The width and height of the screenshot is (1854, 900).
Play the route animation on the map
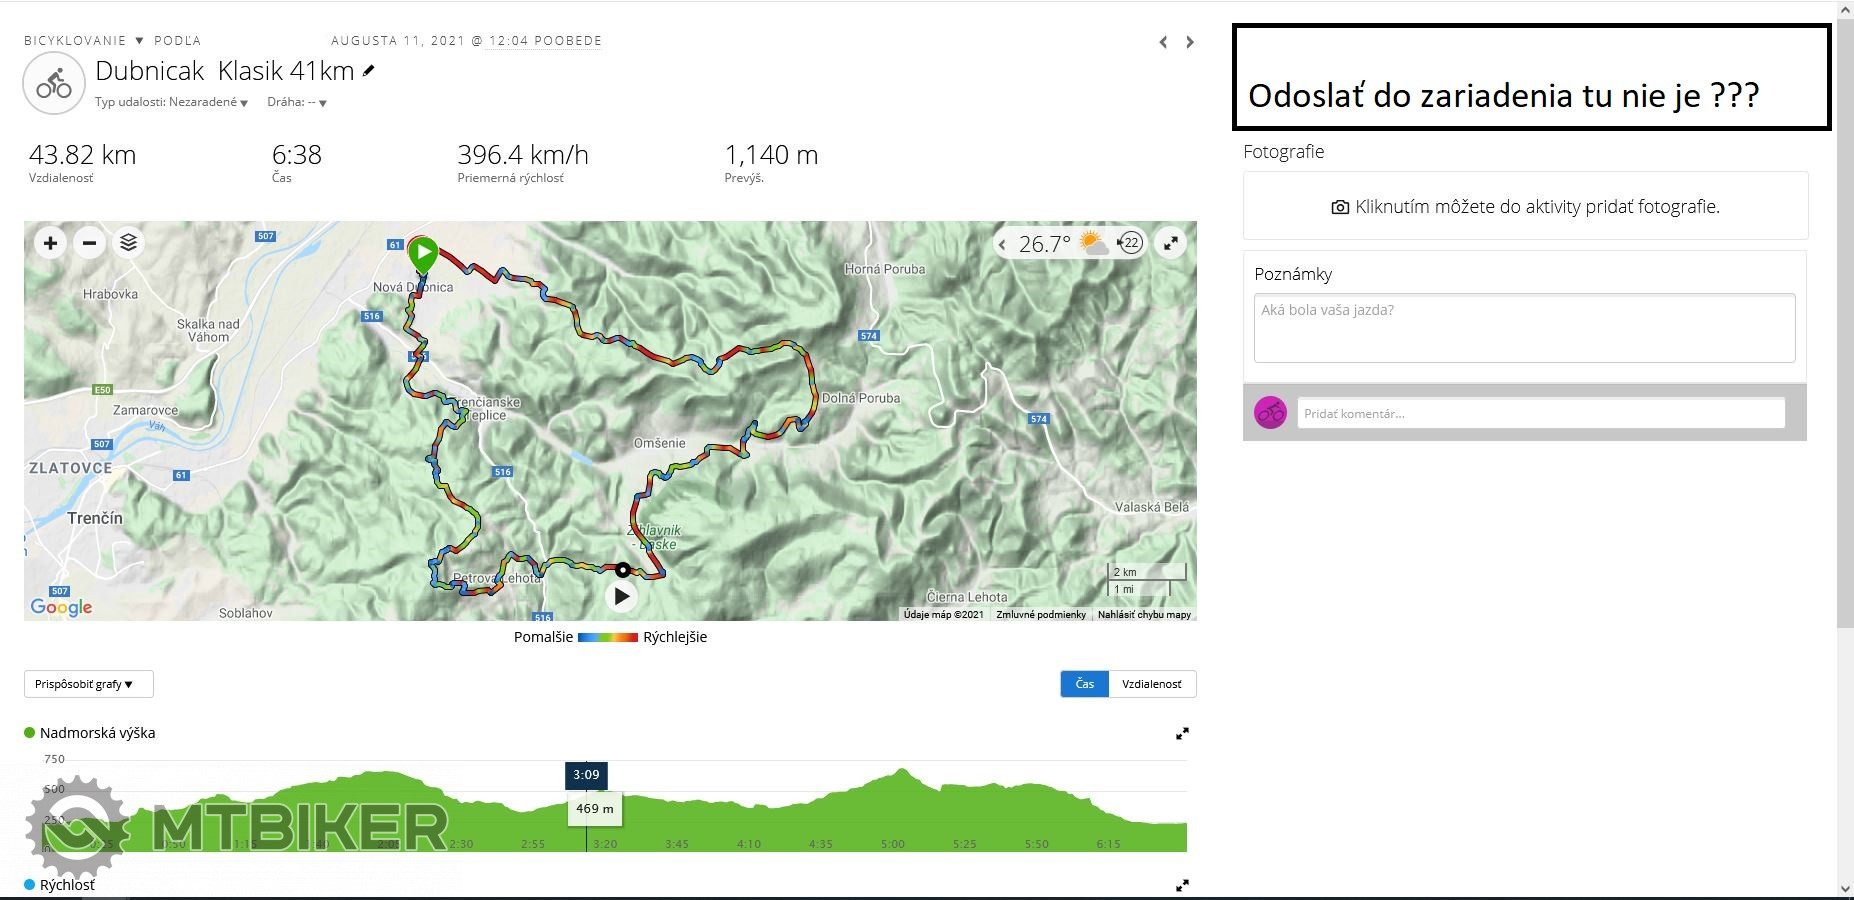click(x=622, y=597)
